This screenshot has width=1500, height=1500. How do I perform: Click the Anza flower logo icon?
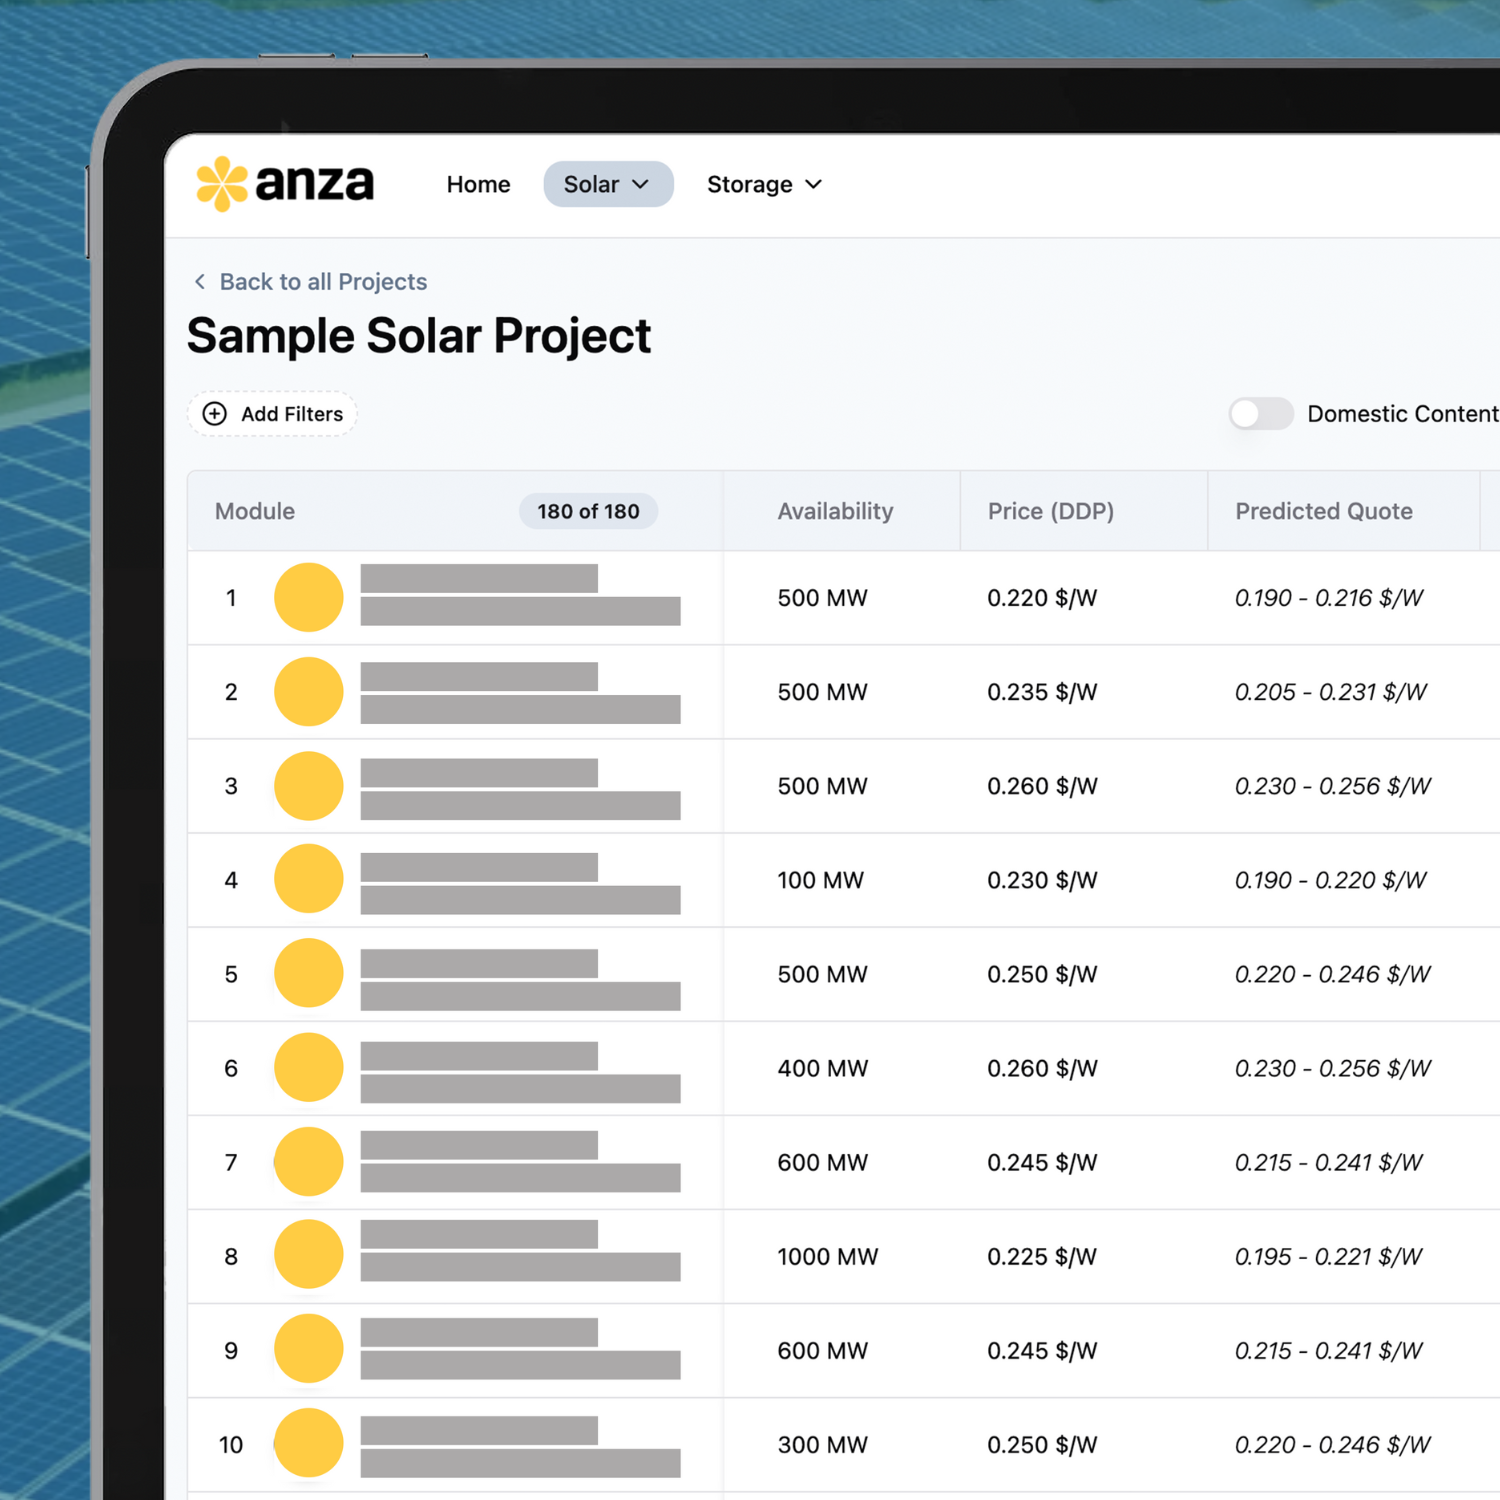click(x=222, y=184)
